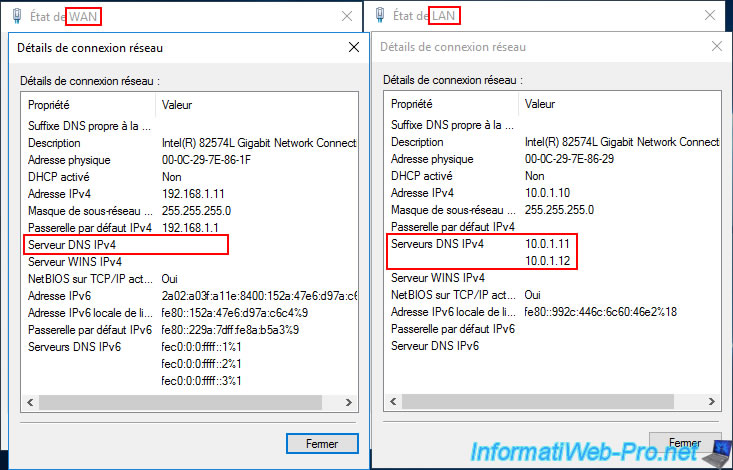Close the État de WAN window
The height and width of the screenshot is (470, 733).
point(346,16)
